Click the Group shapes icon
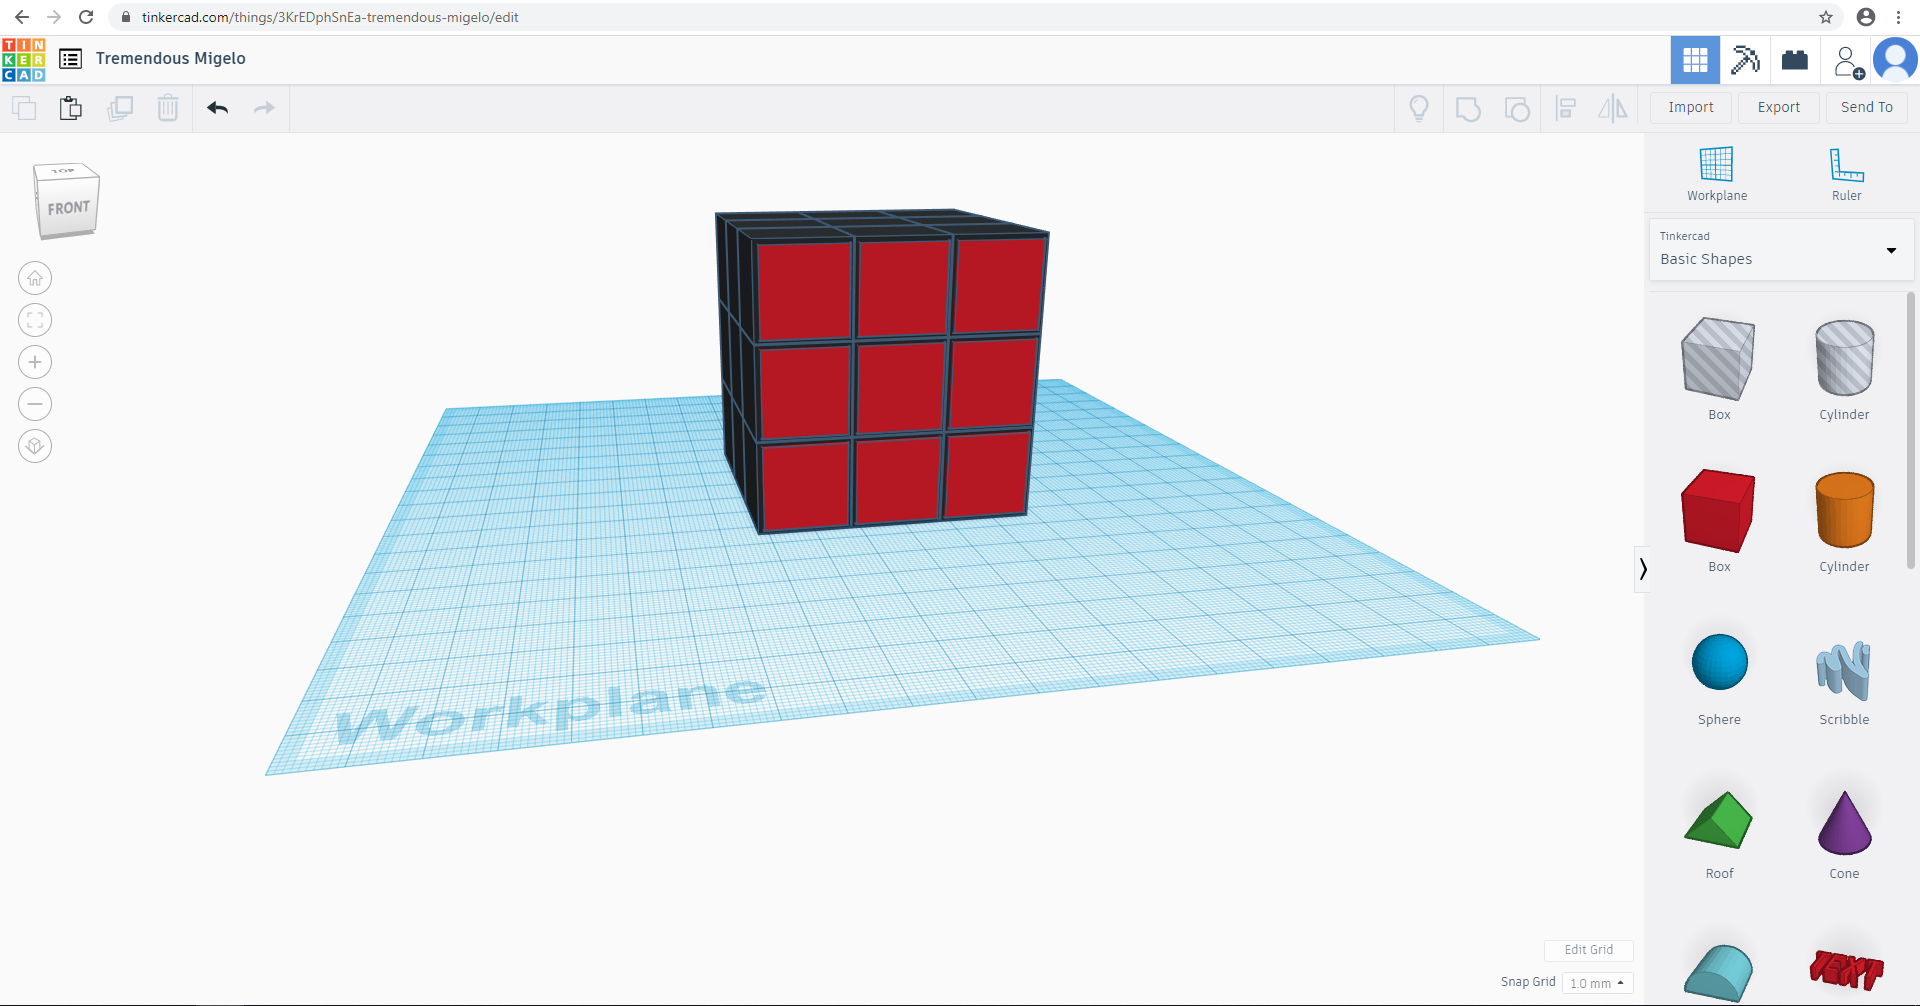 (x=1468, y=108)
